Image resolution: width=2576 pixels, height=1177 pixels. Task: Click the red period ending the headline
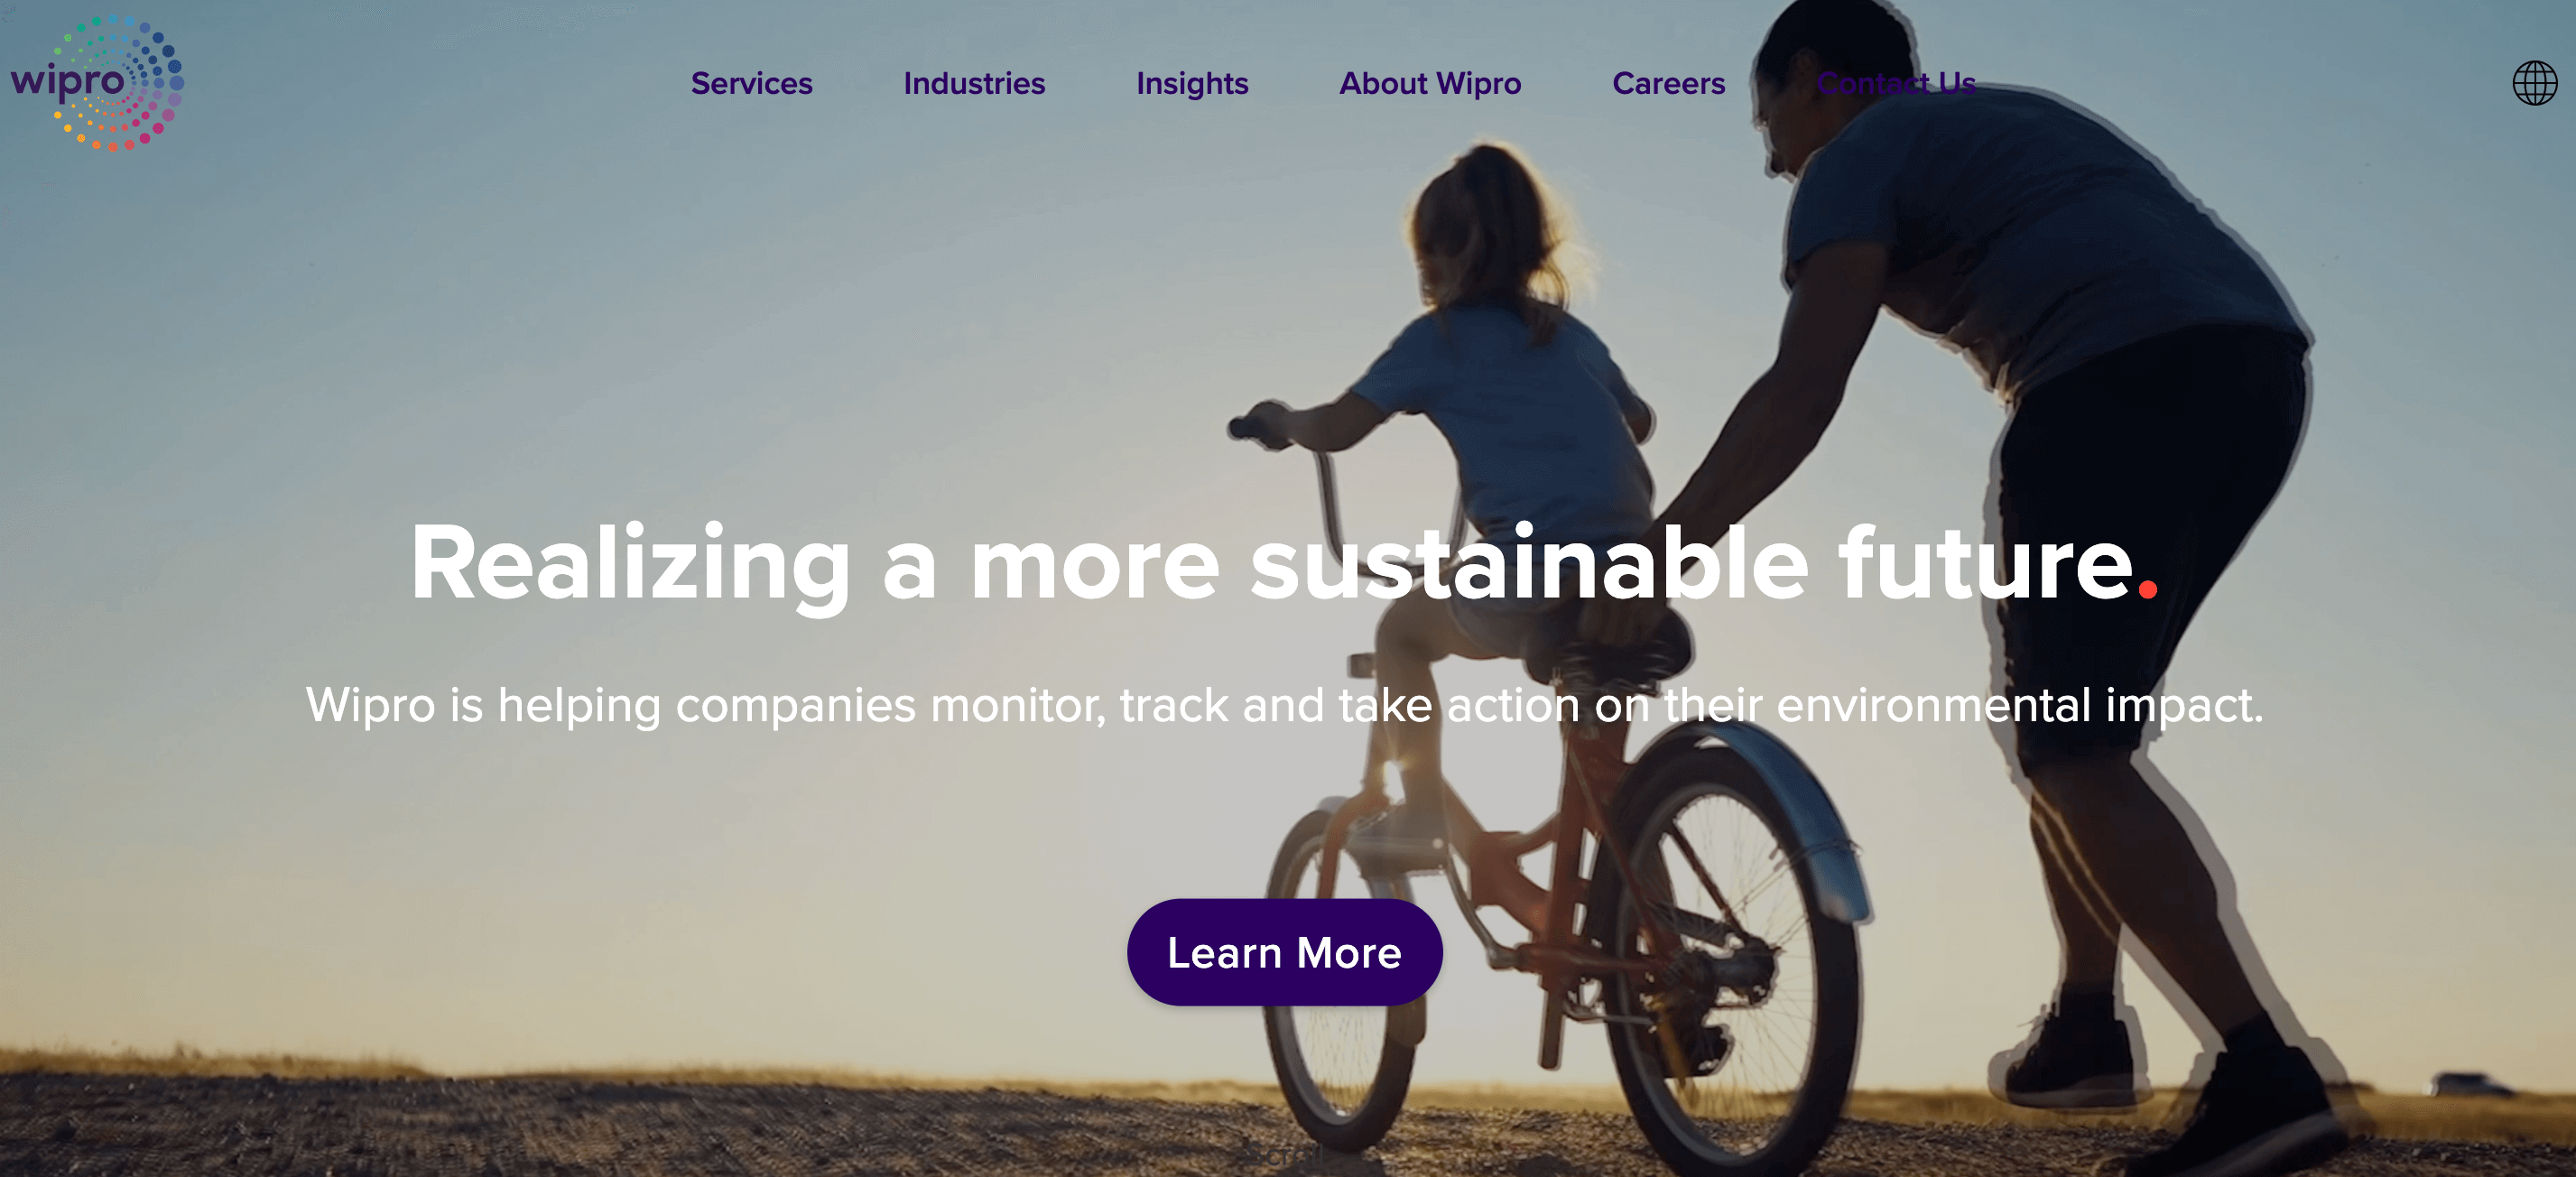2147,589
